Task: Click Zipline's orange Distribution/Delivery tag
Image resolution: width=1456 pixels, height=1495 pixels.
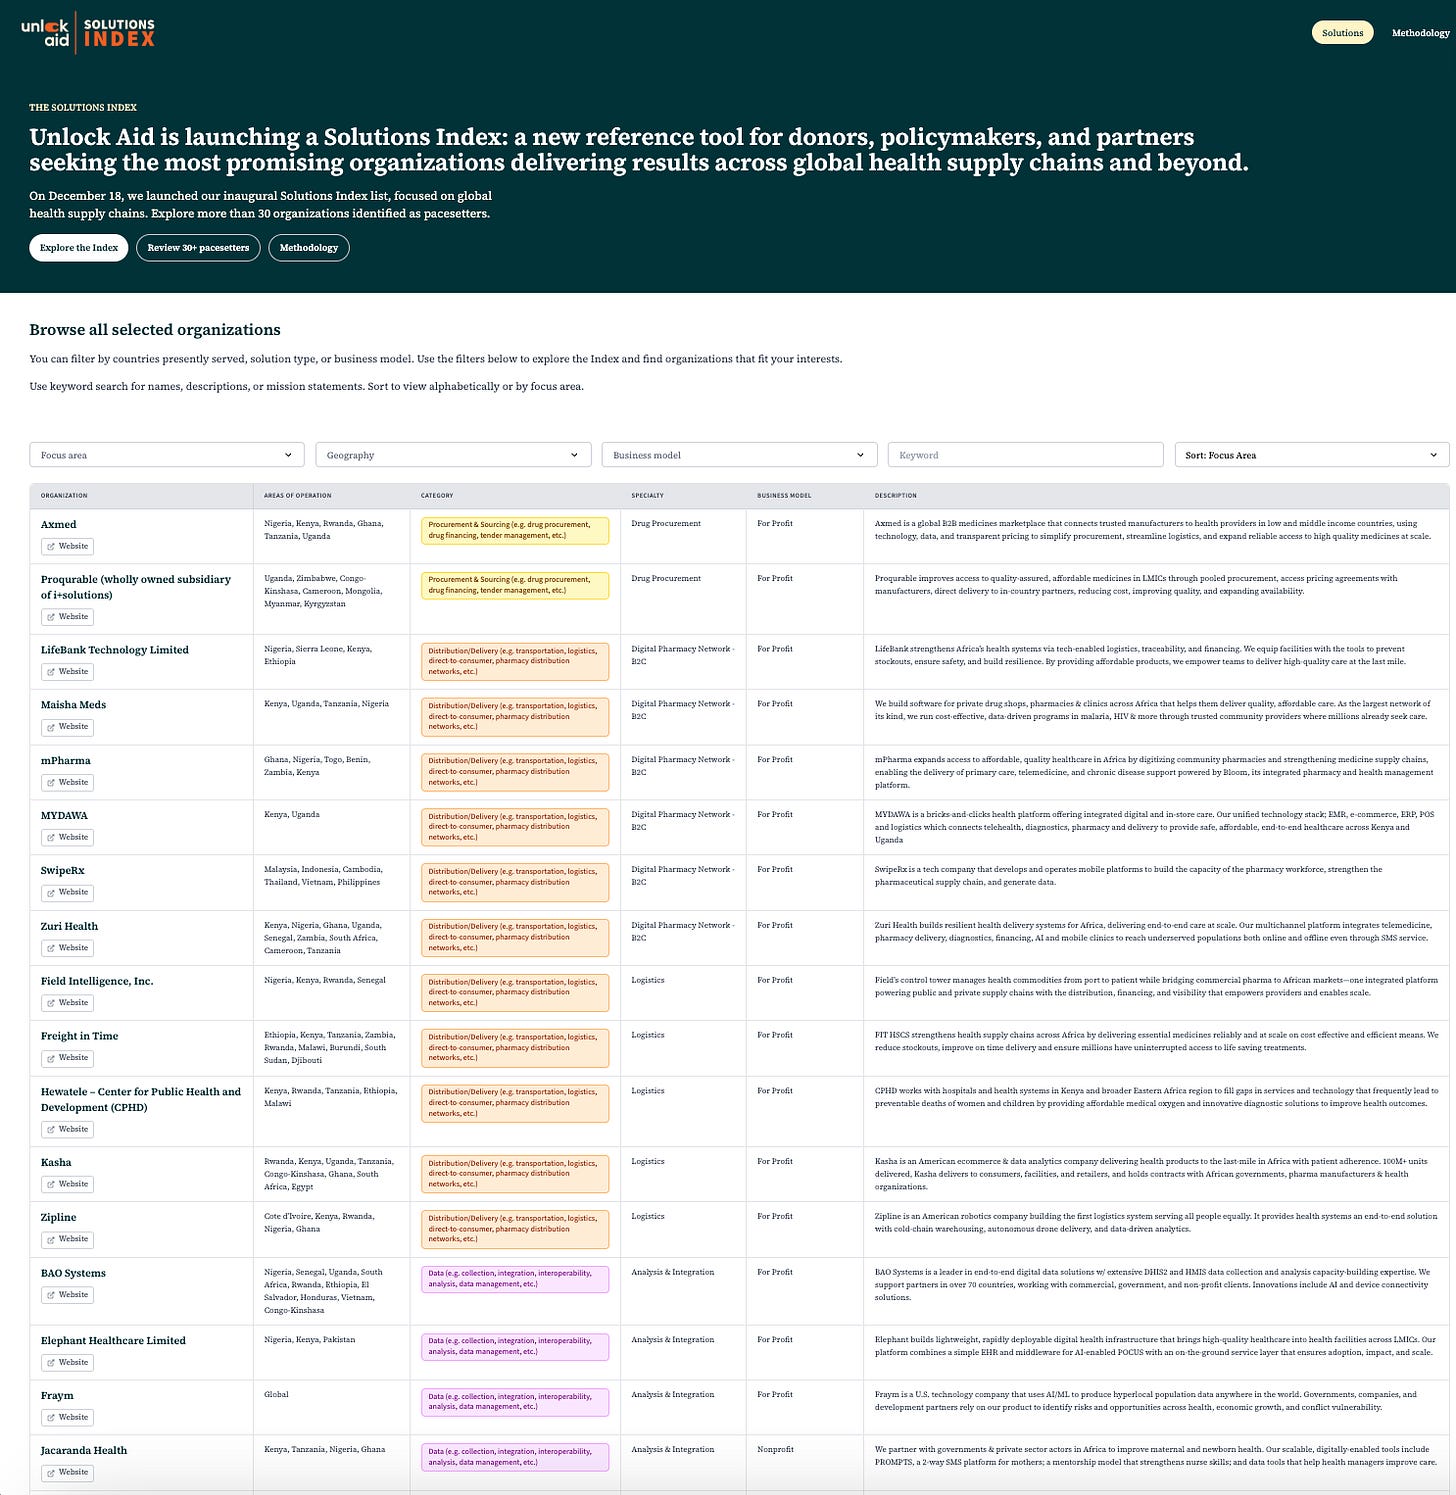Action: pyautogui.click(x=515, y=1229)
